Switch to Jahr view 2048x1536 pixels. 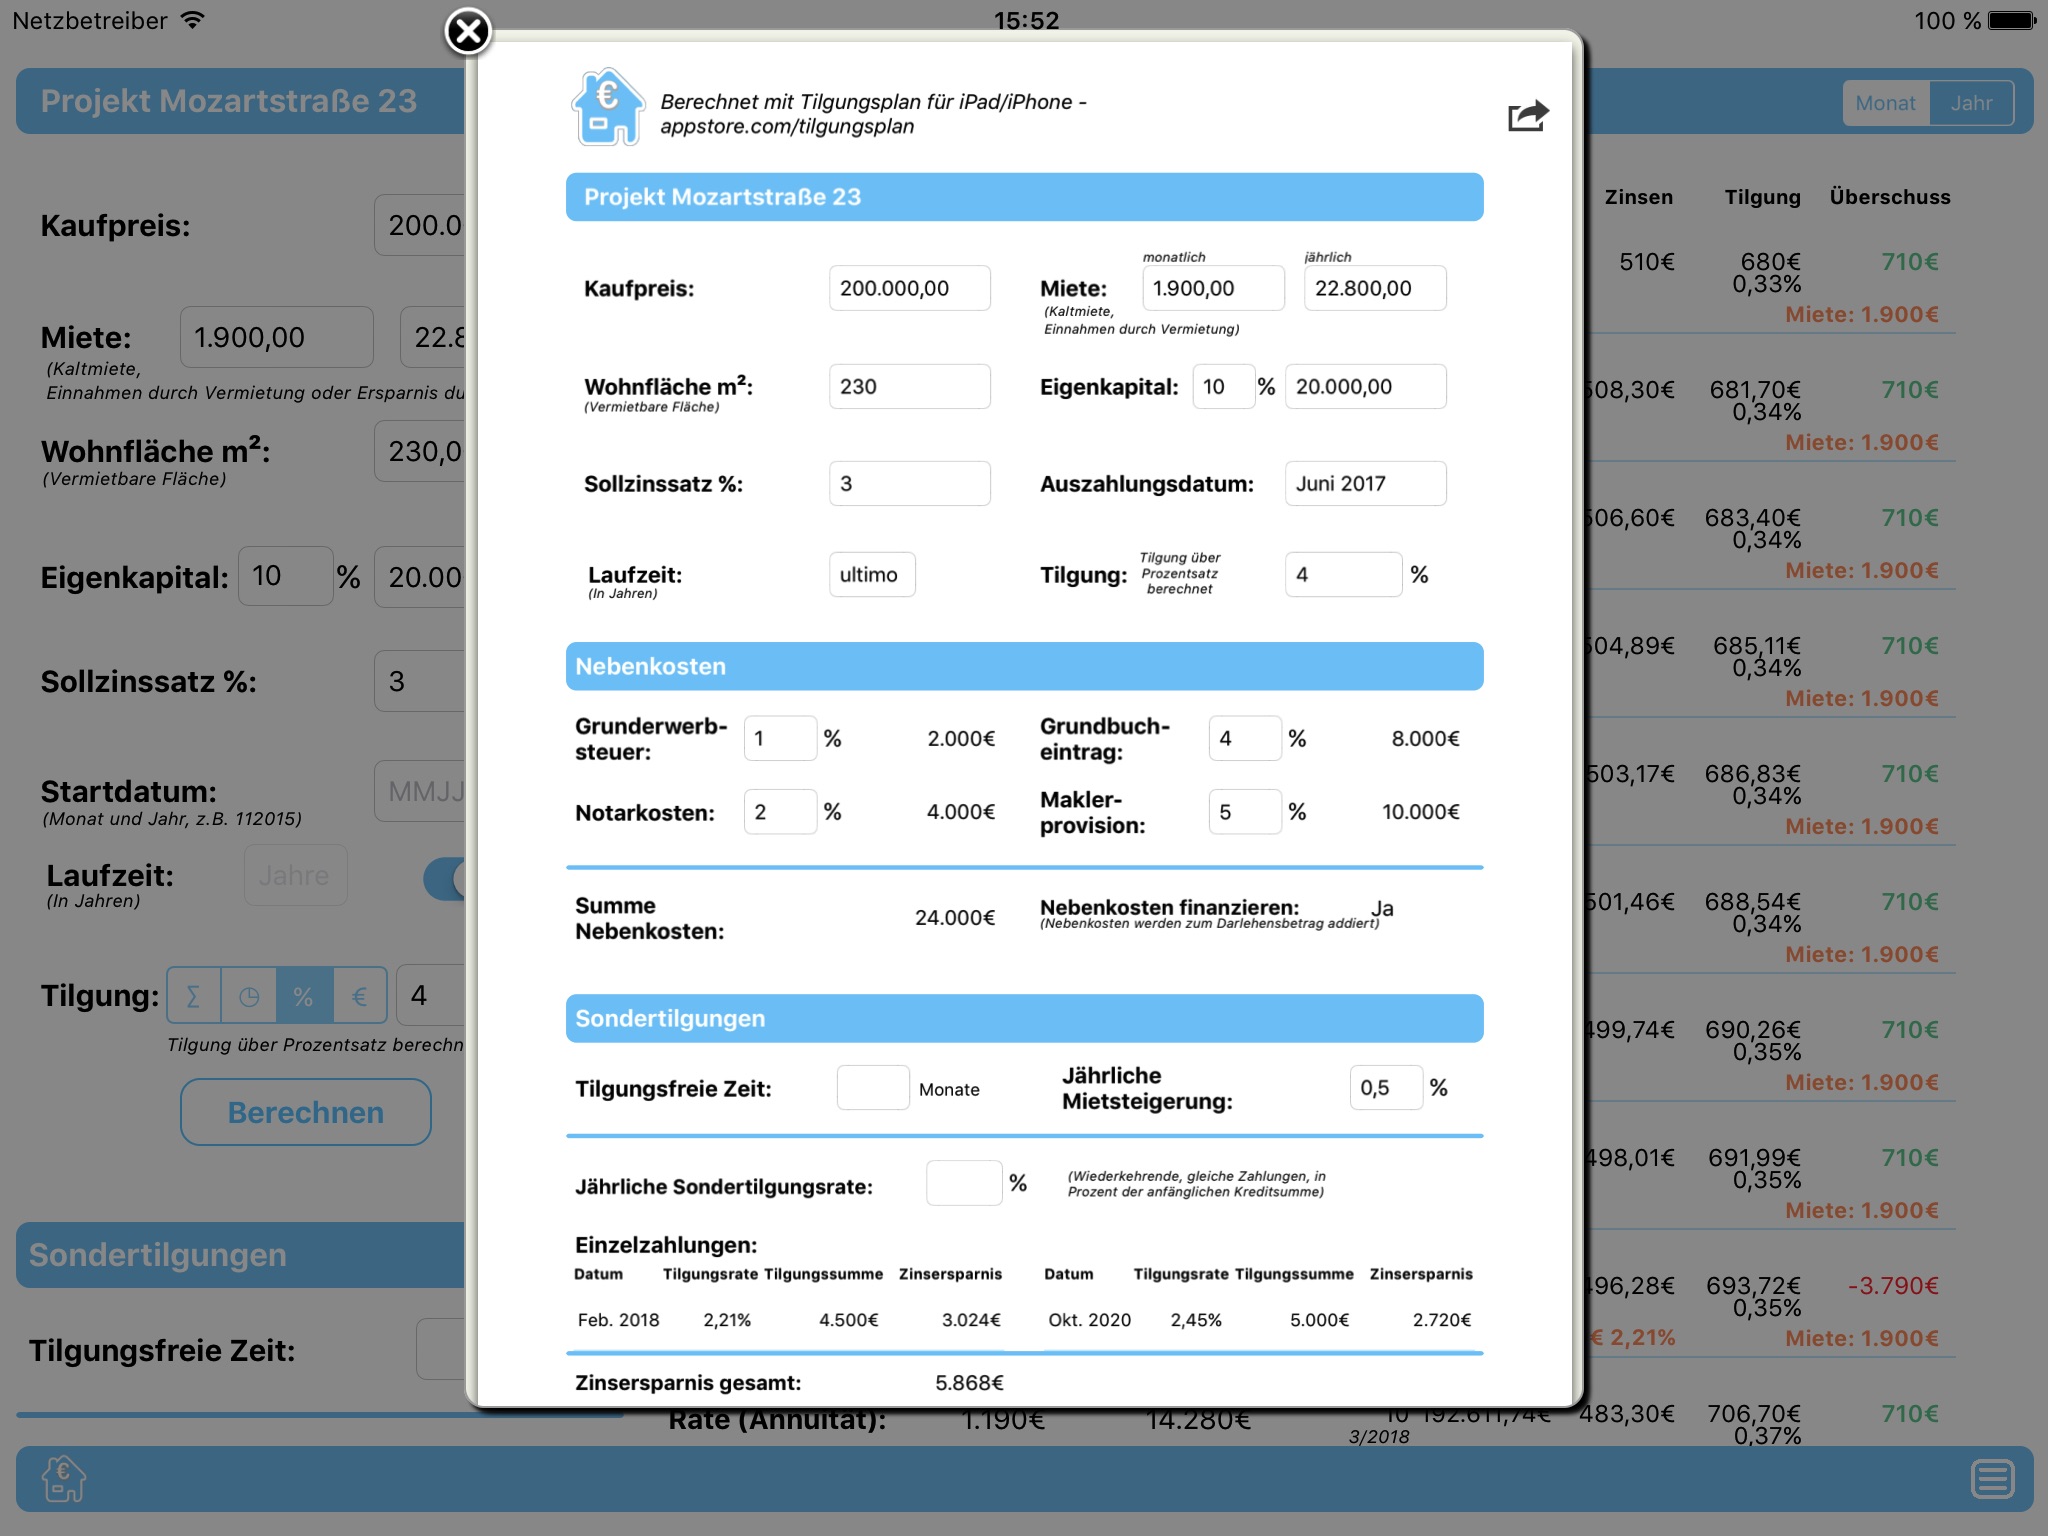click(x=1971, y=103)
